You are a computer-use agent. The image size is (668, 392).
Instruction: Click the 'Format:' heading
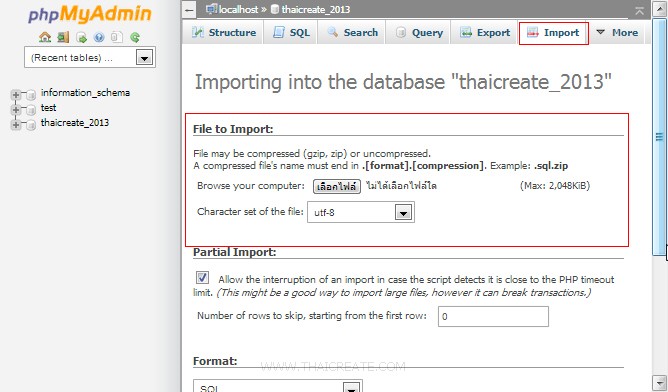tap(215, 361)
